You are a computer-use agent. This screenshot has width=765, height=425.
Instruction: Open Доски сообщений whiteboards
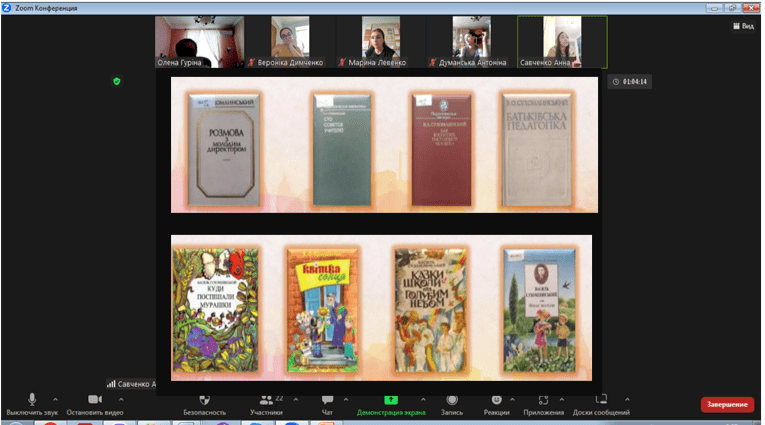click(601, 400)
